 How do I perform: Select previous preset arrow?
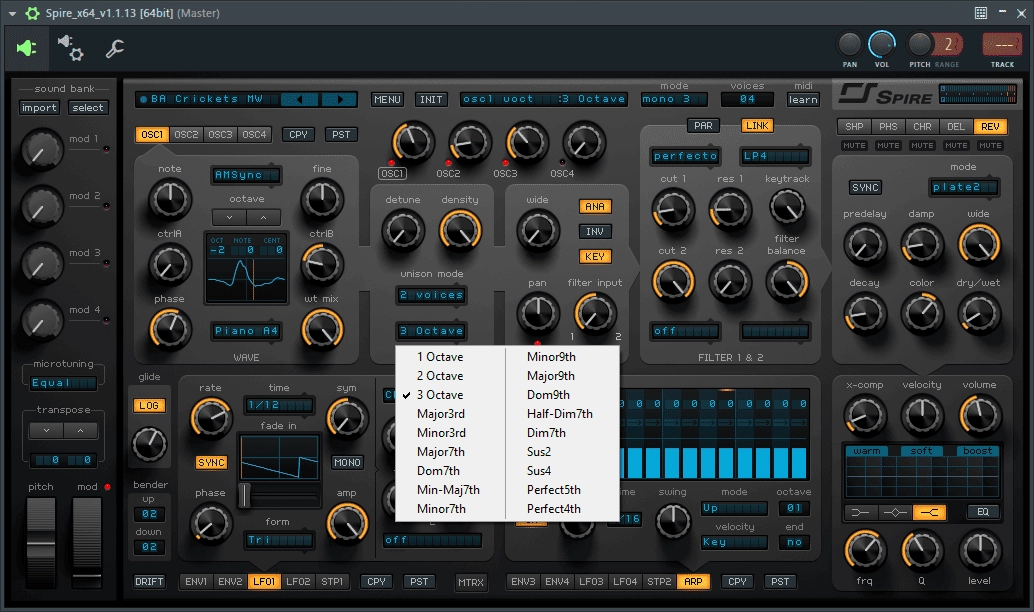click(300, 99)
